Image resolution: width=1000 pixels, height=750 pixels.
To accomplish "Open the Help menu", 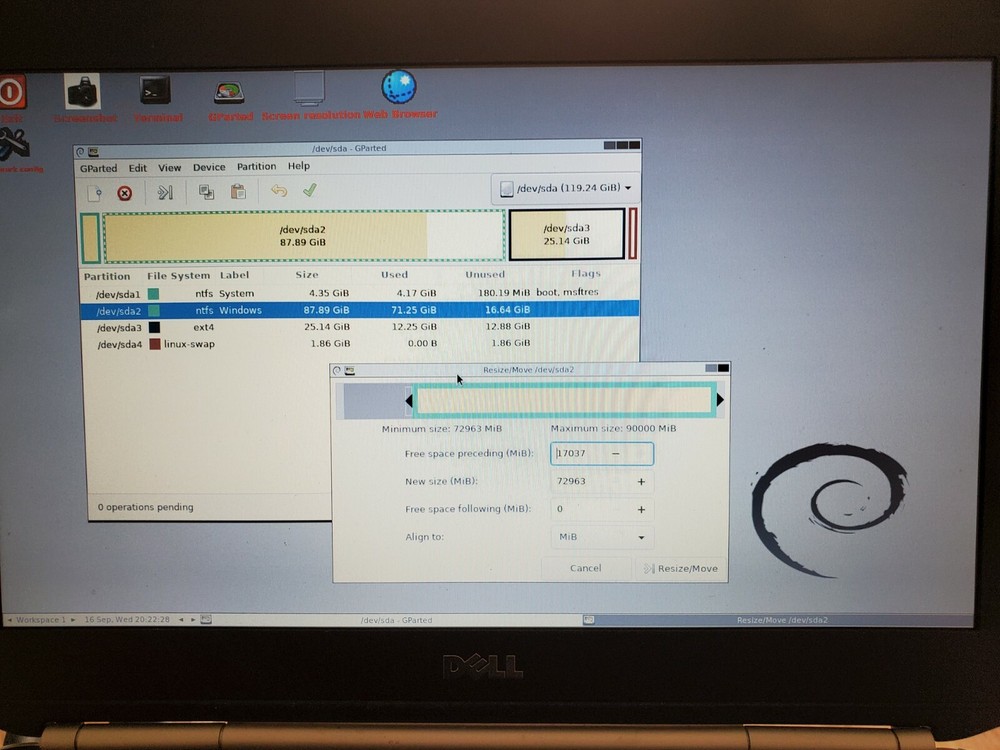I will [x=298, y=166].
